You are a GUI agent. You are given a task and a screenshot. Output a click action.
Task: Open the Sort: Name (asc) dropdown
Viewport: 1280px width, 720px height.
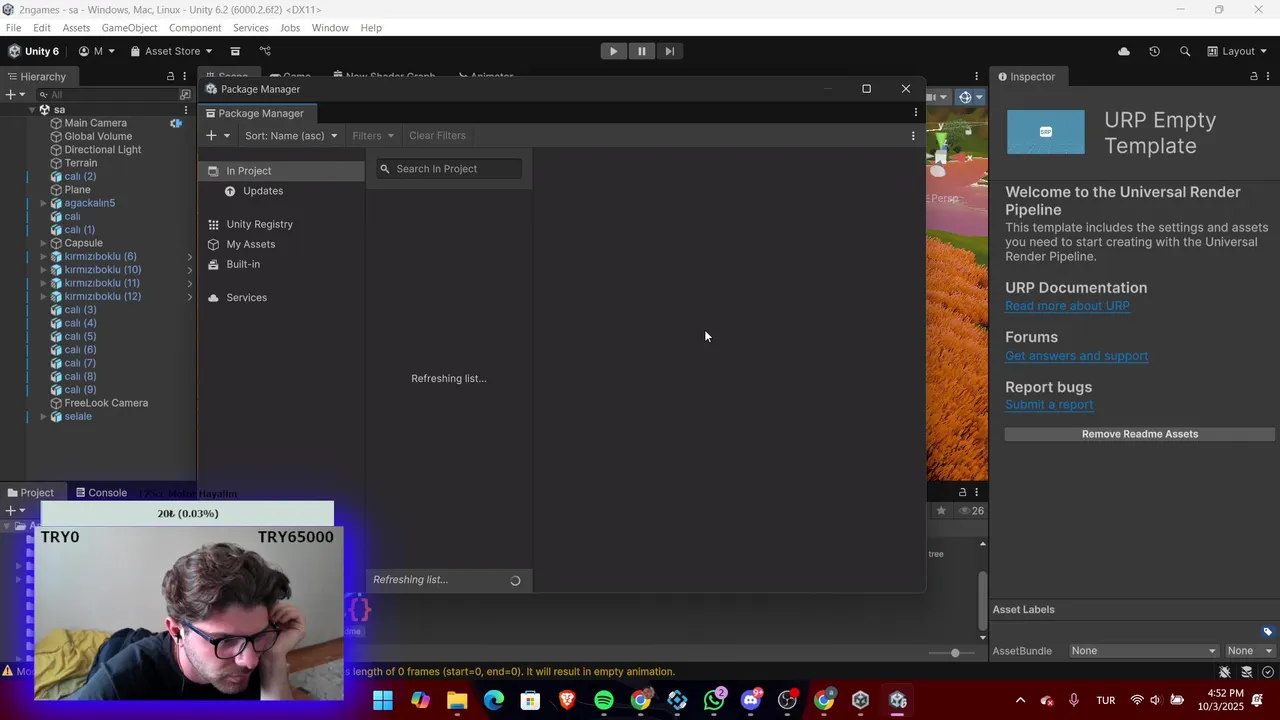point(291,136)
